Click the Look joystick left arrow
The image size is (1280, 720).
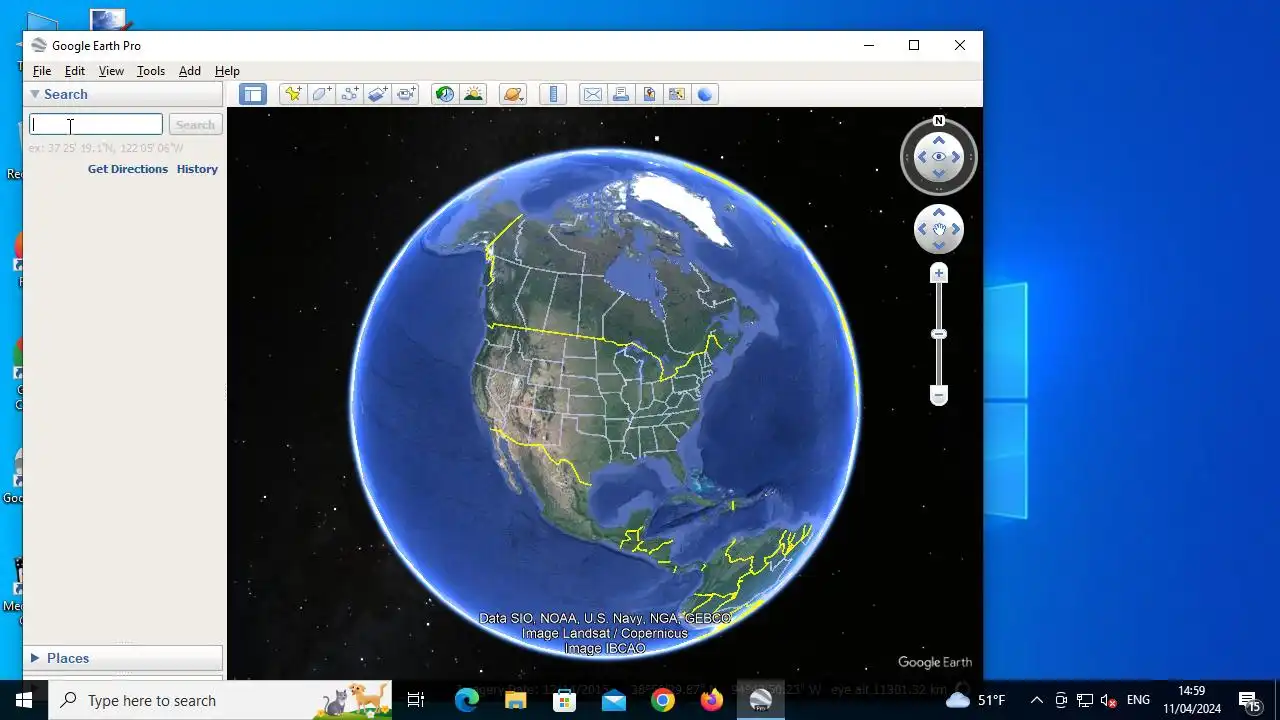[x=921, y=157]
